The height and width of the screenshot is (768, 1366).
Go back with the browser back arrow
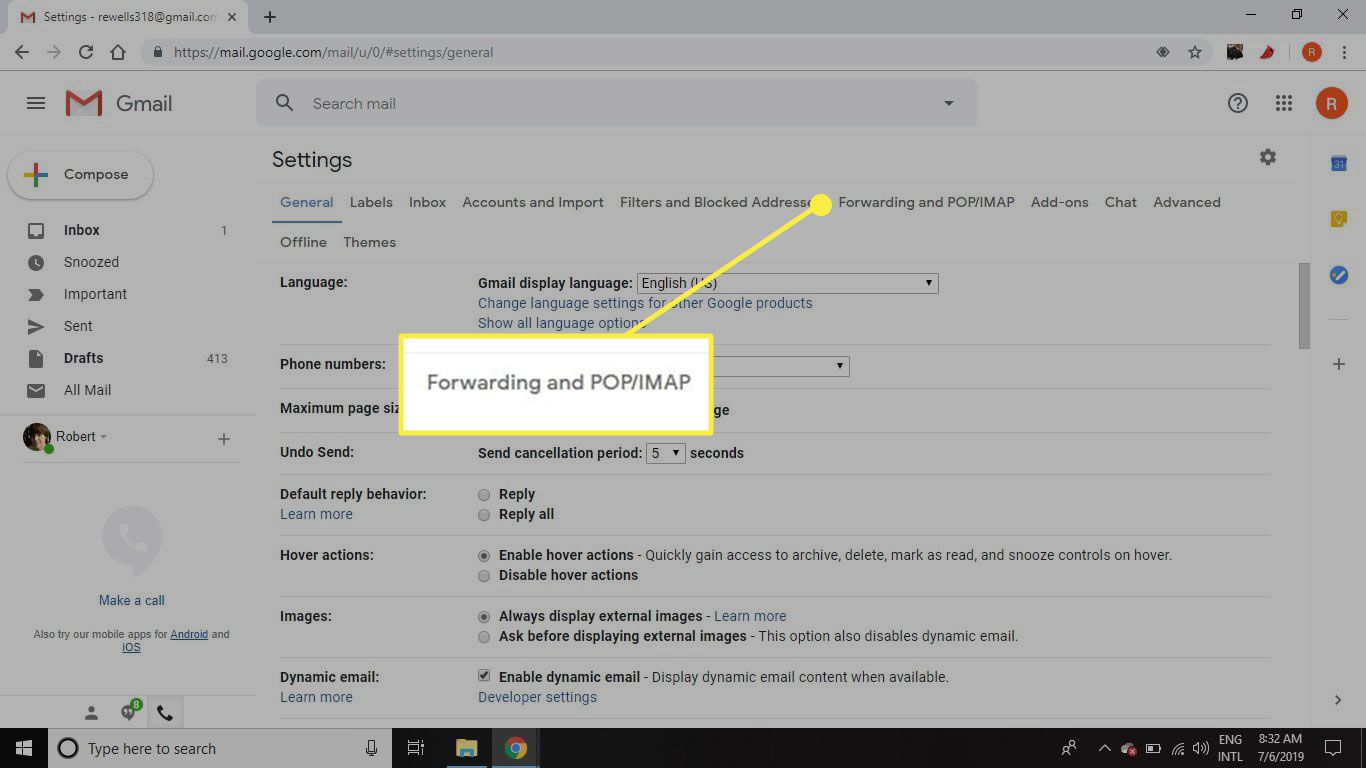click(x=22, y=52)
